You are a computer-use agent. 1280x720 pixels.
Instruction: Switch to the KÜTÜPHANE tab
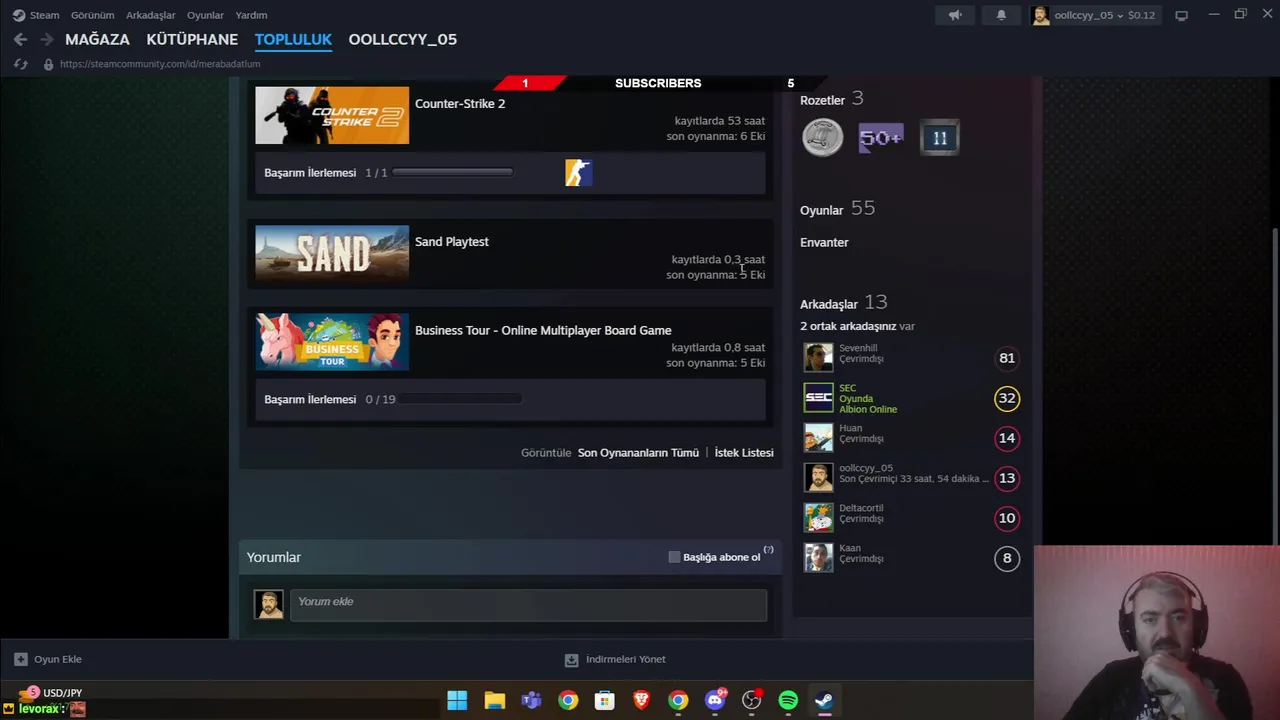(192, 39)
